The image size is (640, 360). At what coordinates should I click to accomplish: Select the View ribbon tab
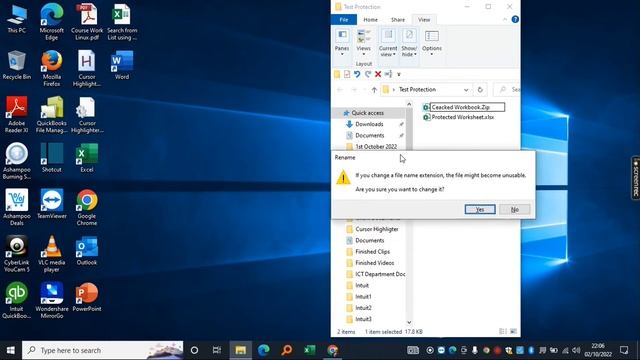[424, 20]
